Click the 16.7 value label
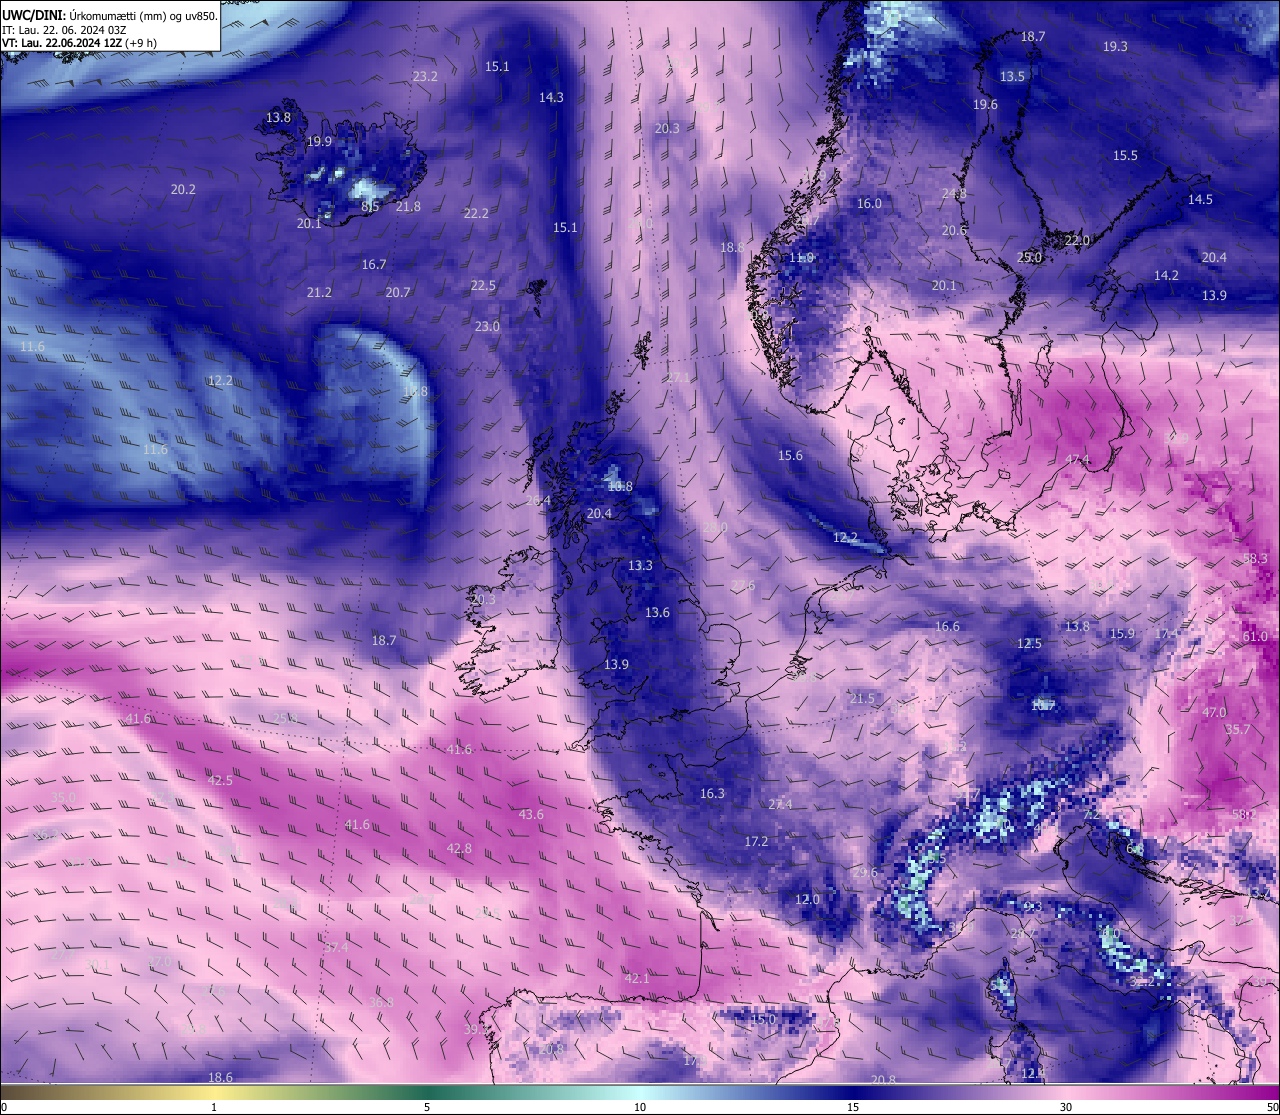 374,265
